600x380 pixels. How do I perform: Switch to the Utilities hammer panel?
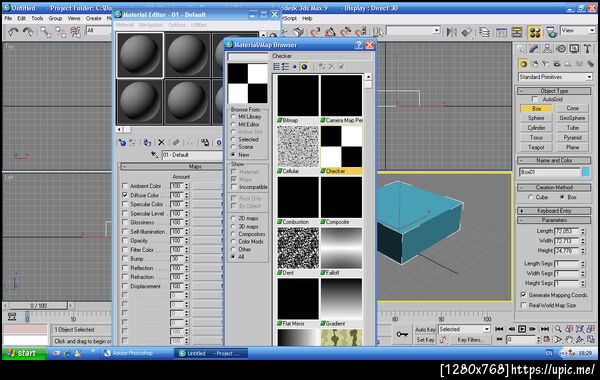tap(588, 49)
